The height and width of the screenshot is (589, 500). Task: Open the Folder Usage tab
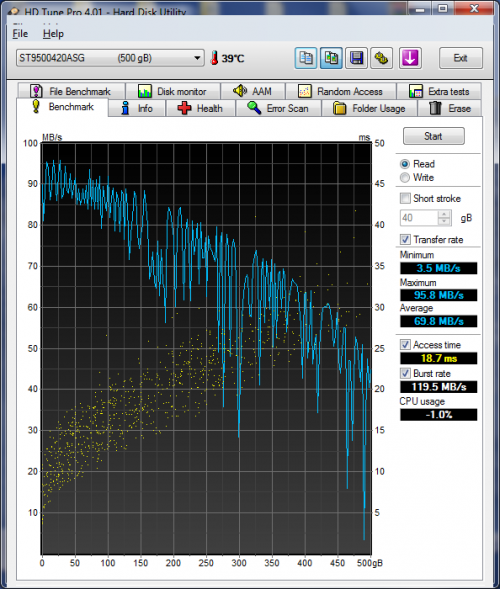(x=370, y=109)
